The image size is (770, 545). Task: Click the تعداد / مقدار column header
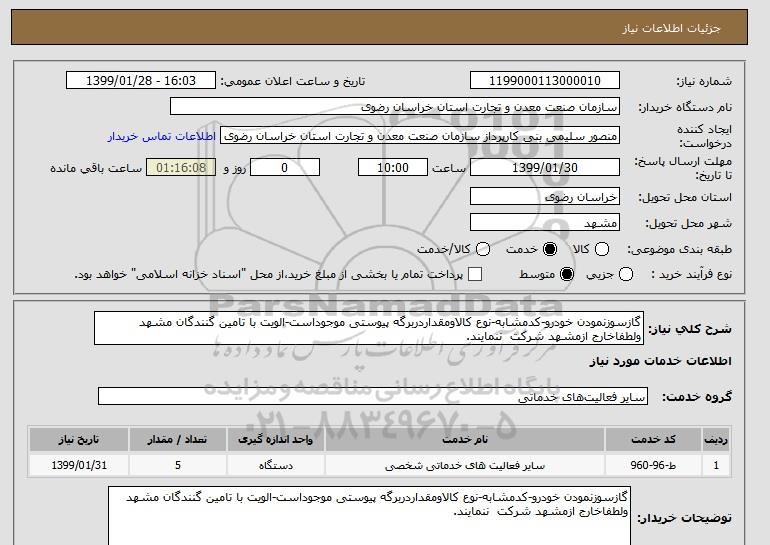pyautogui.click(x=177, y=439)
